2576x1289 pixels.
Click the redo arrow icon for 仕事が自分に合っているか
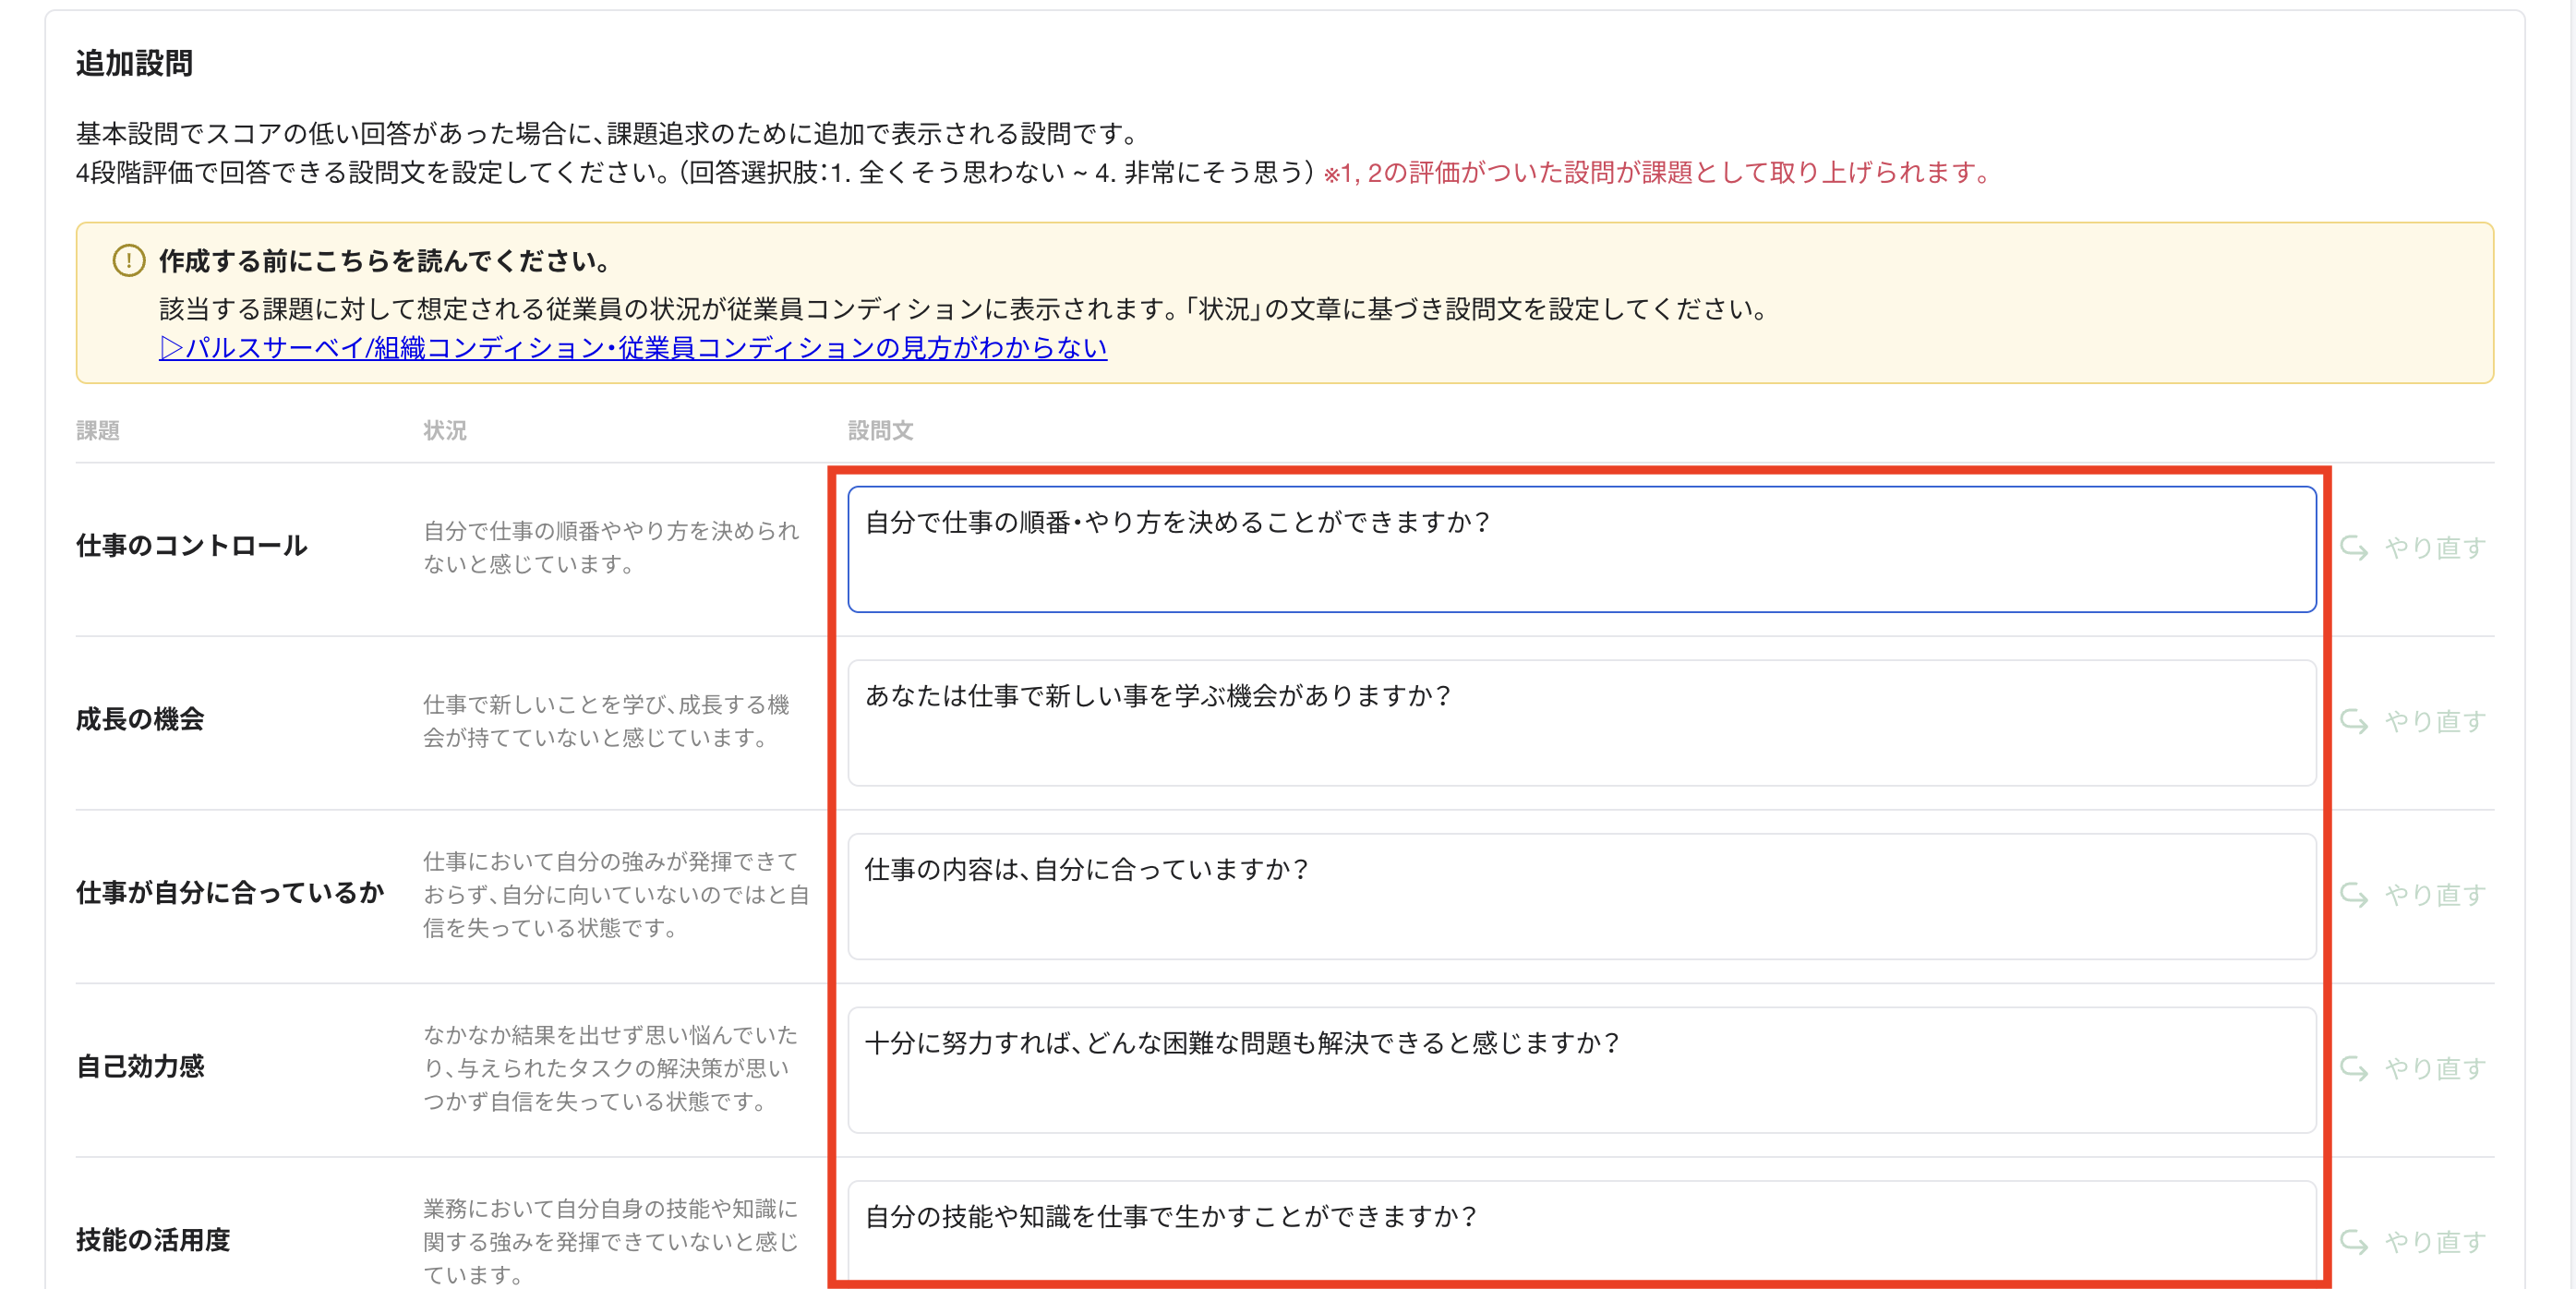pos(2354,895)
